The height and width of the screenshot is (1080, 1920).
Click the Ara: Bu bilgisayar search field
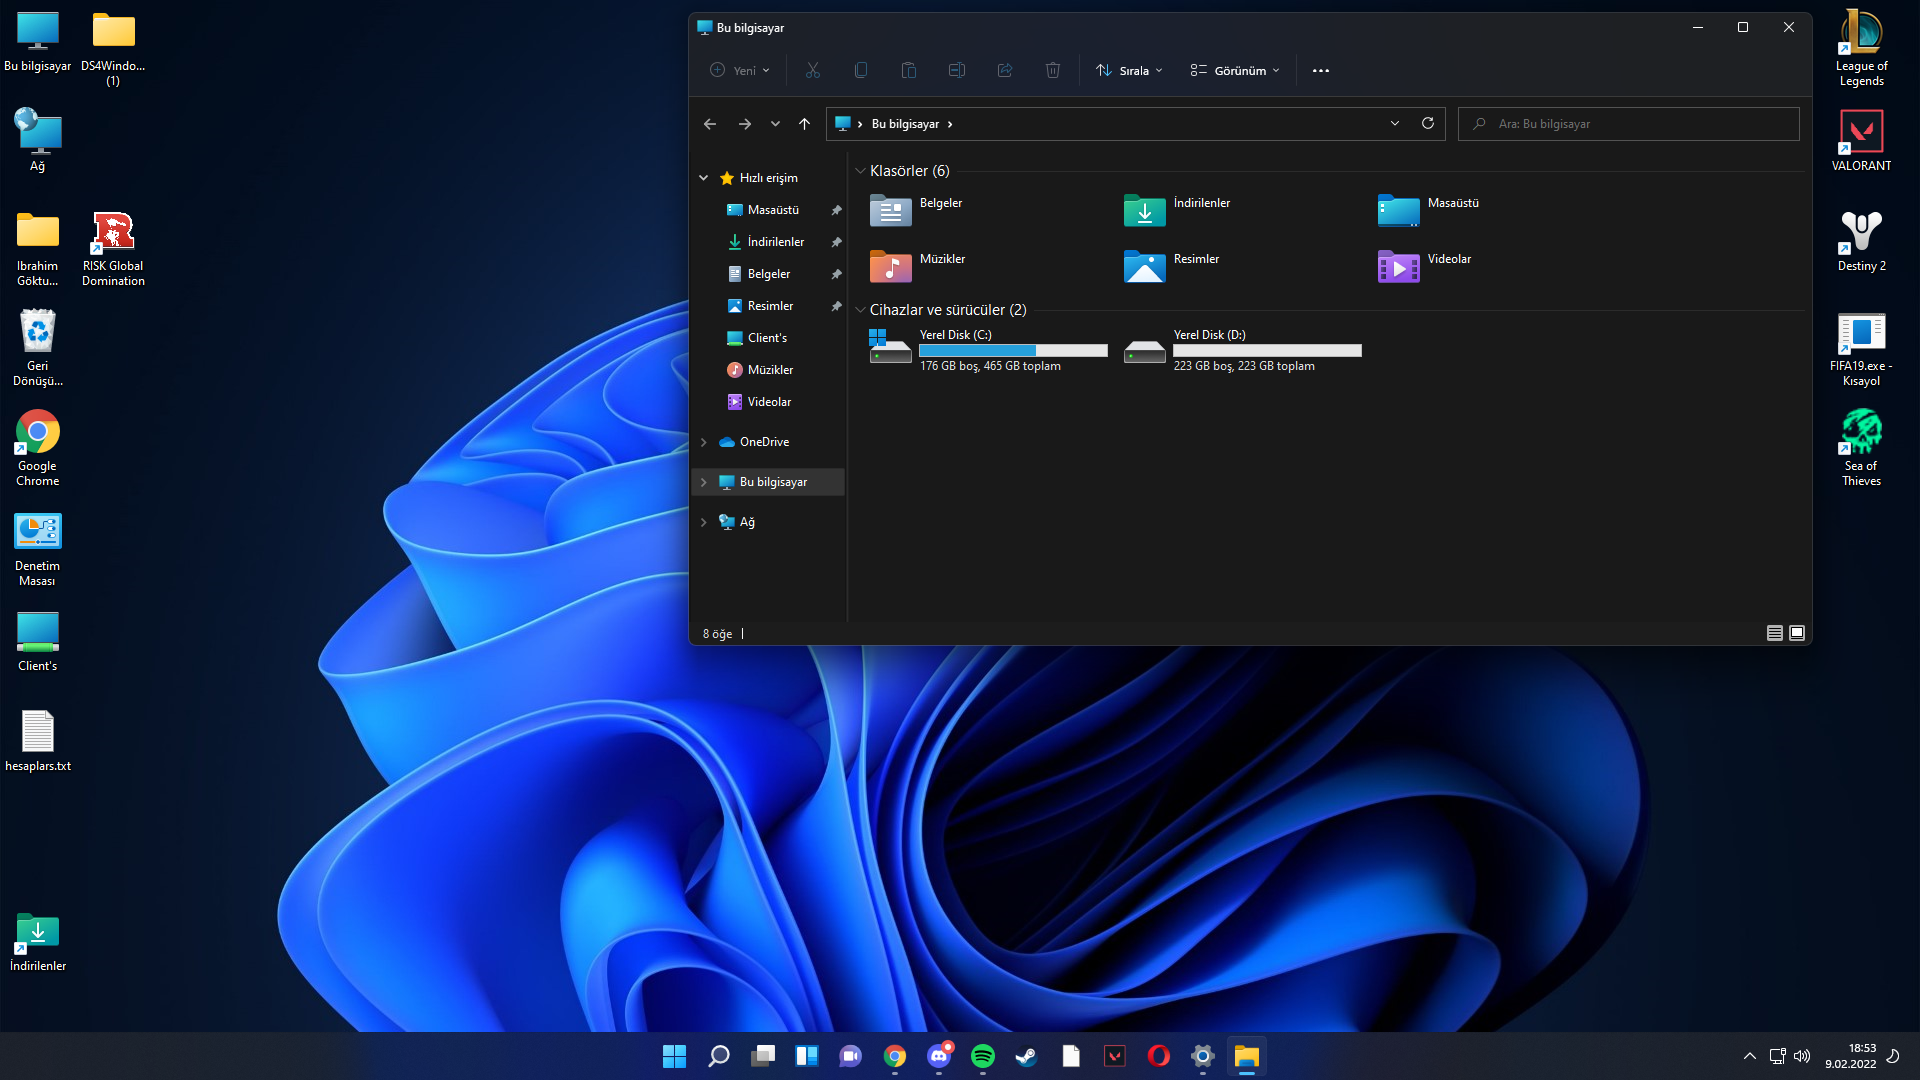pos(1628,124)
